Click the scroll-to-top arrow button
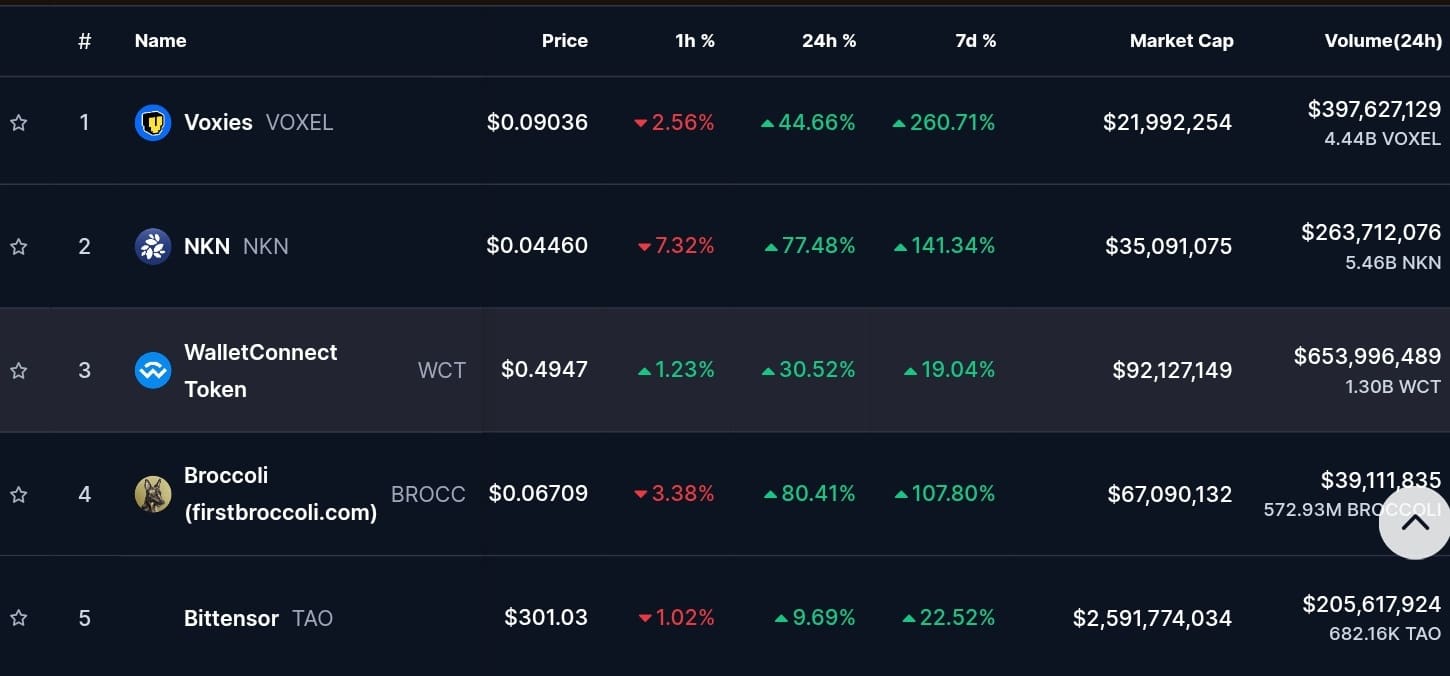 [x=1414, y=522]
